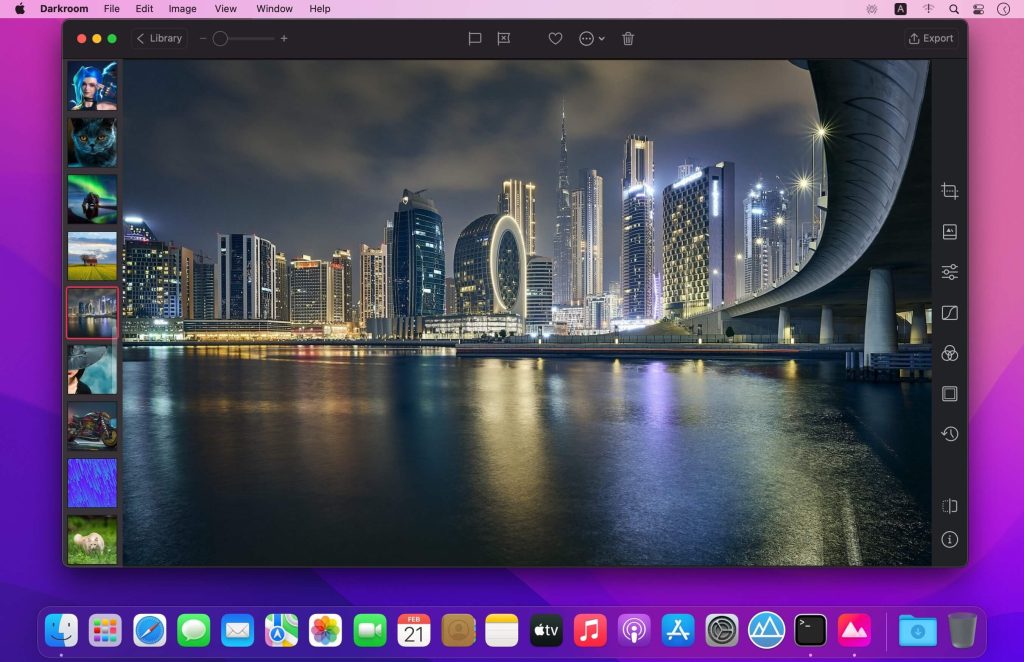1024x662 pixels.
Task: Go back to the Library
Action: [158, 38]
